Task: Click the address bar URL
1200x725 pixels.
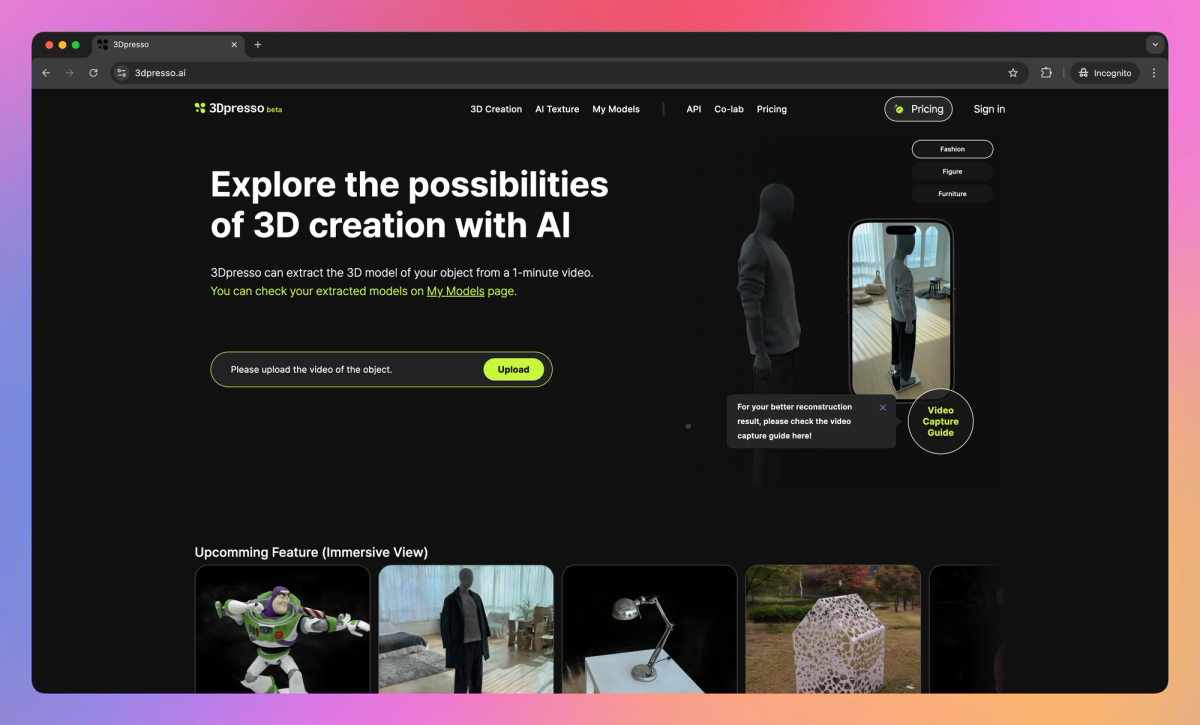Action: click(x=160, y=73)
